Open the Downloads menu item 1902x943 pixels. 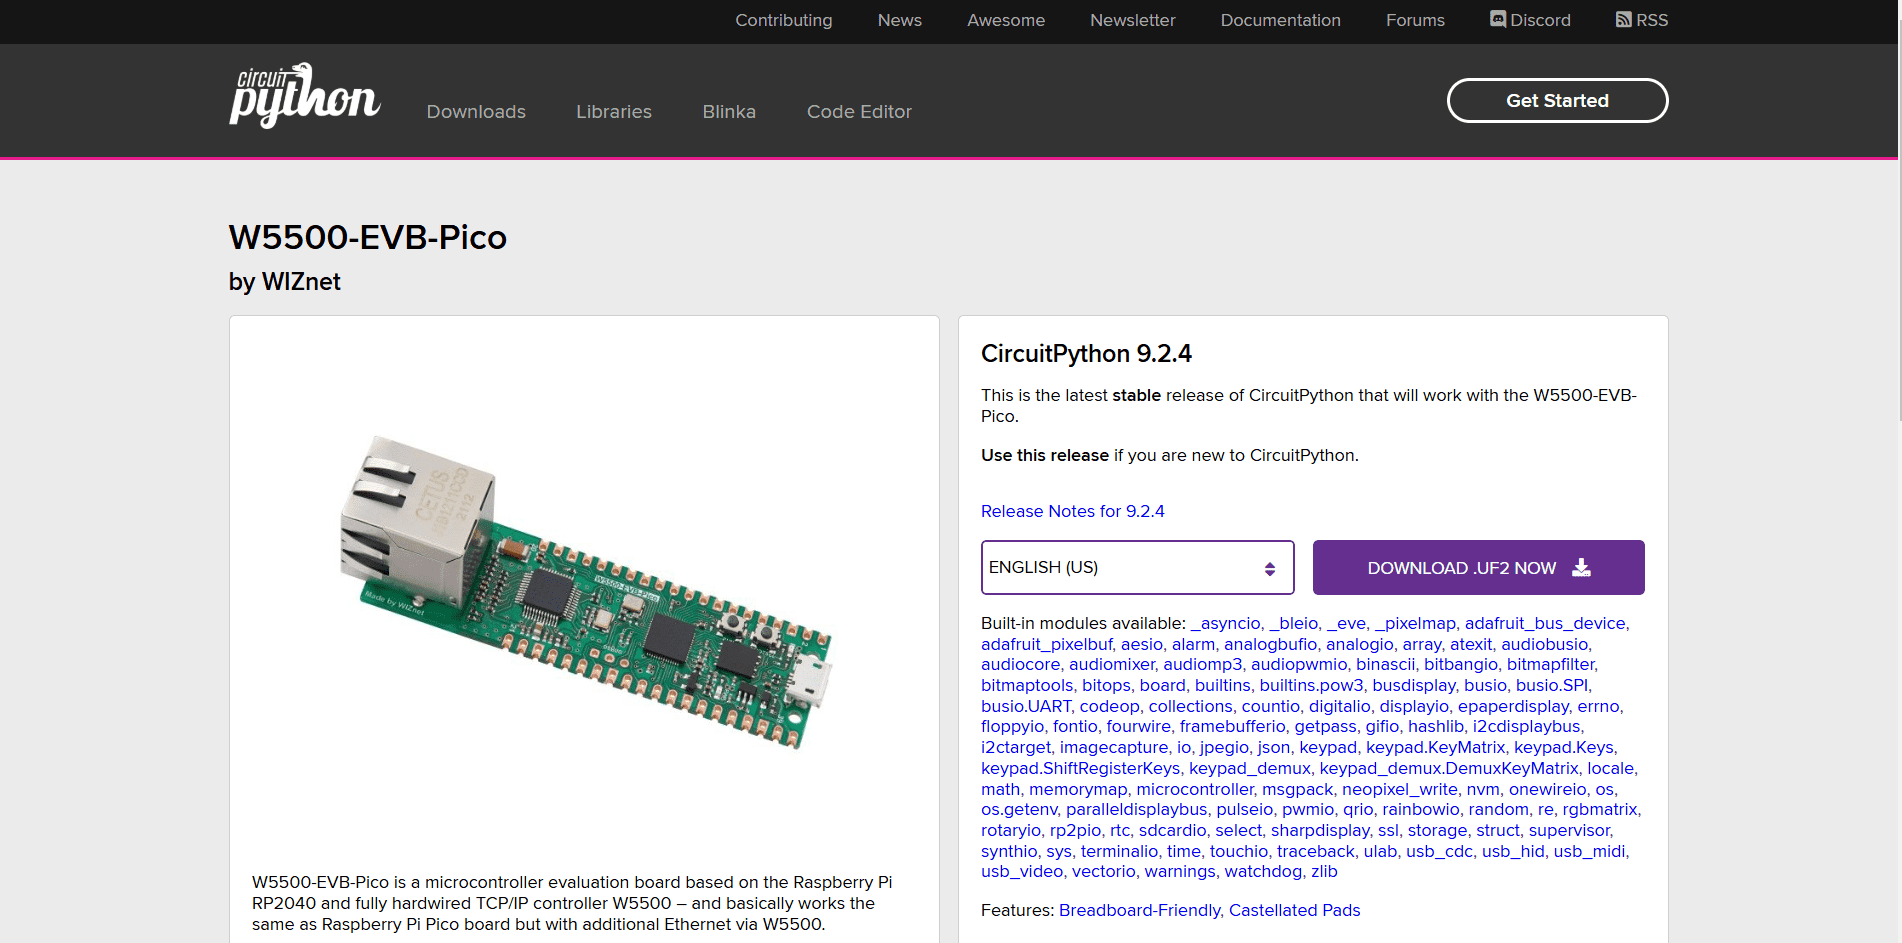coord(476,112)
